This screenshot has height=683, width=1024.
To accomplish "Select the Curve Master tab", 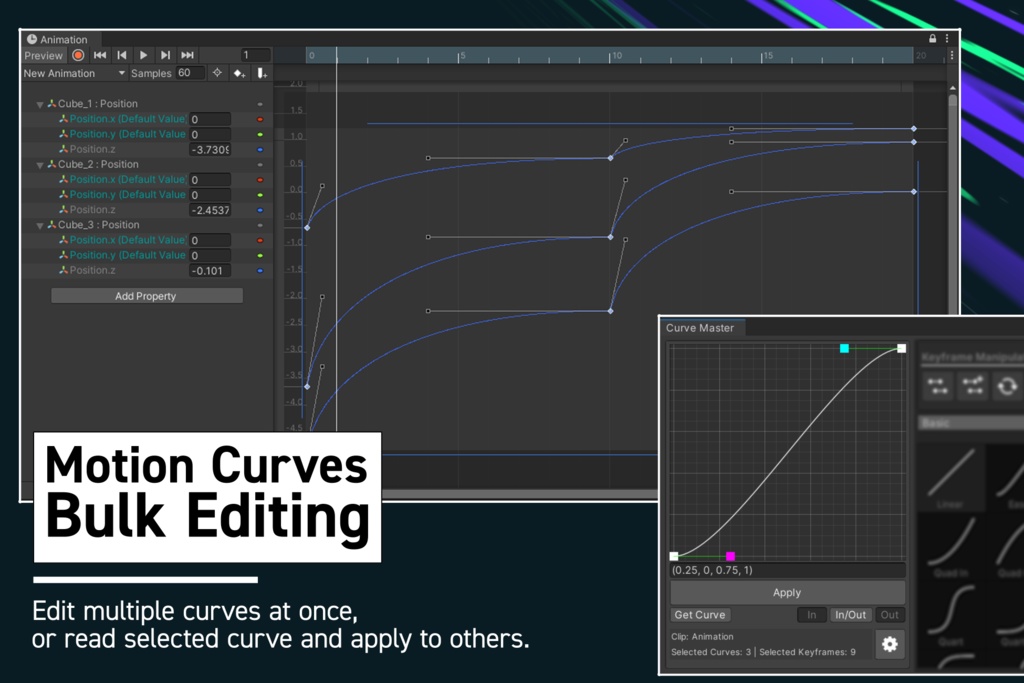I will click(700, 327).
